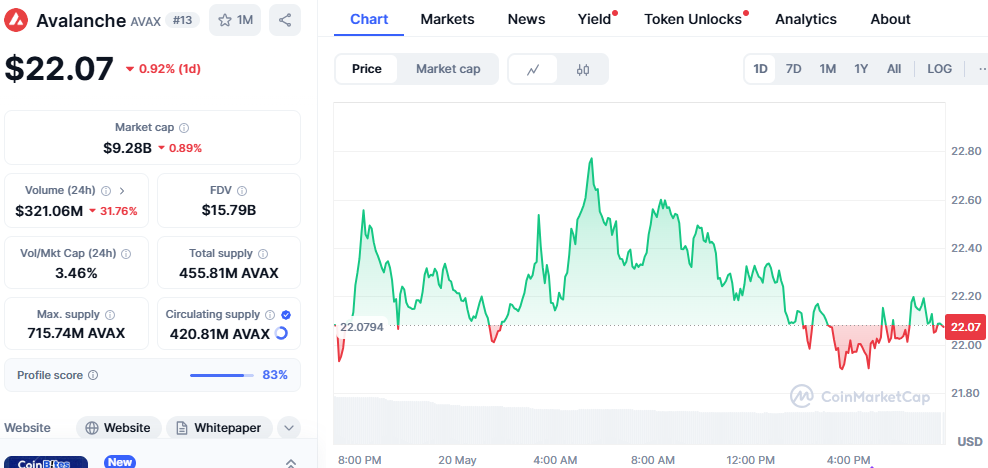Switch to candlestick chart icon
This screenshot has width=988, height=468.
[x=583, y=69]
